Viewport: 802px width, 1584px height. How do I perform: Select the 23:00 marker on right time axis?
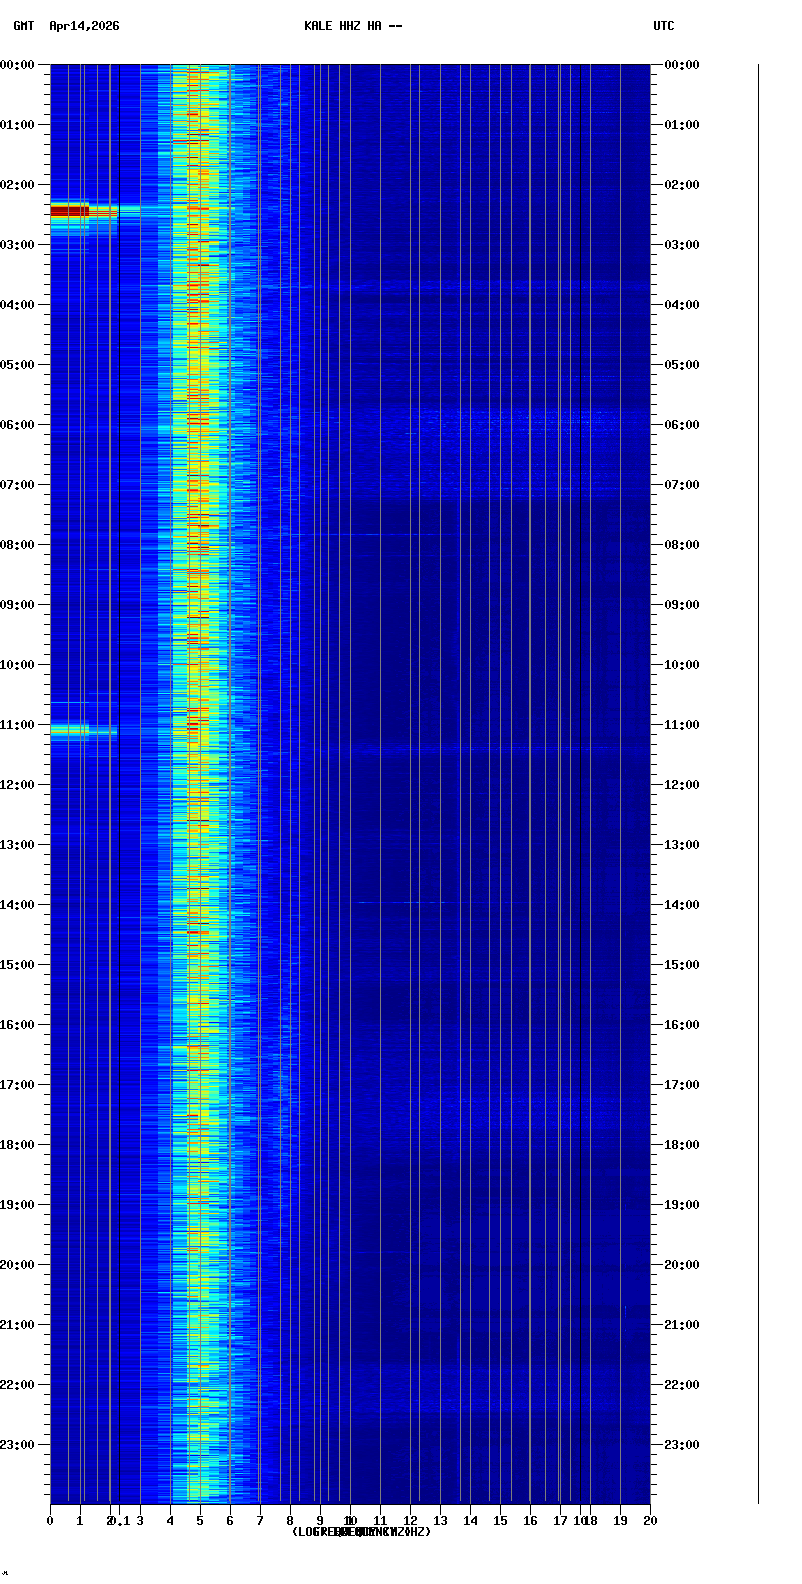(x=682, y=1445)
